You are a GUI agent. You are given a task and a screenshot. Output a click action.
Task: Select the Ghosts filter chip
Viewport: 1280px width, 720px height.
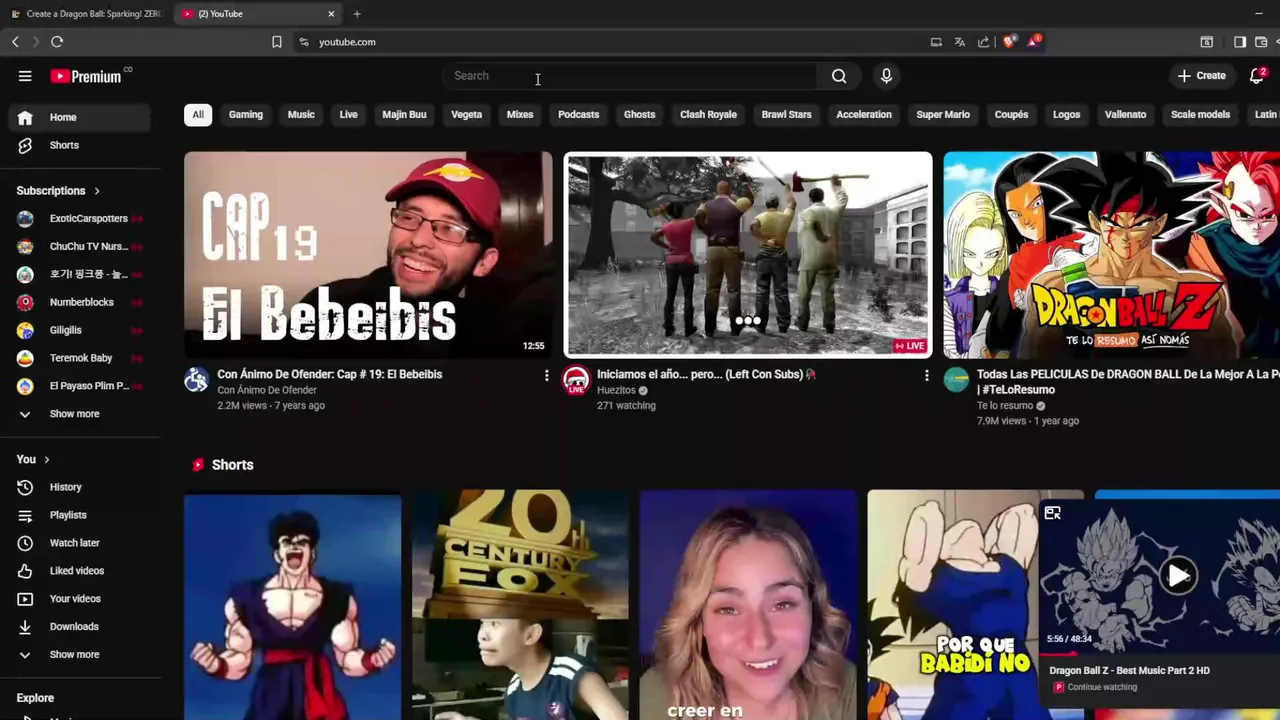[639, 115]
